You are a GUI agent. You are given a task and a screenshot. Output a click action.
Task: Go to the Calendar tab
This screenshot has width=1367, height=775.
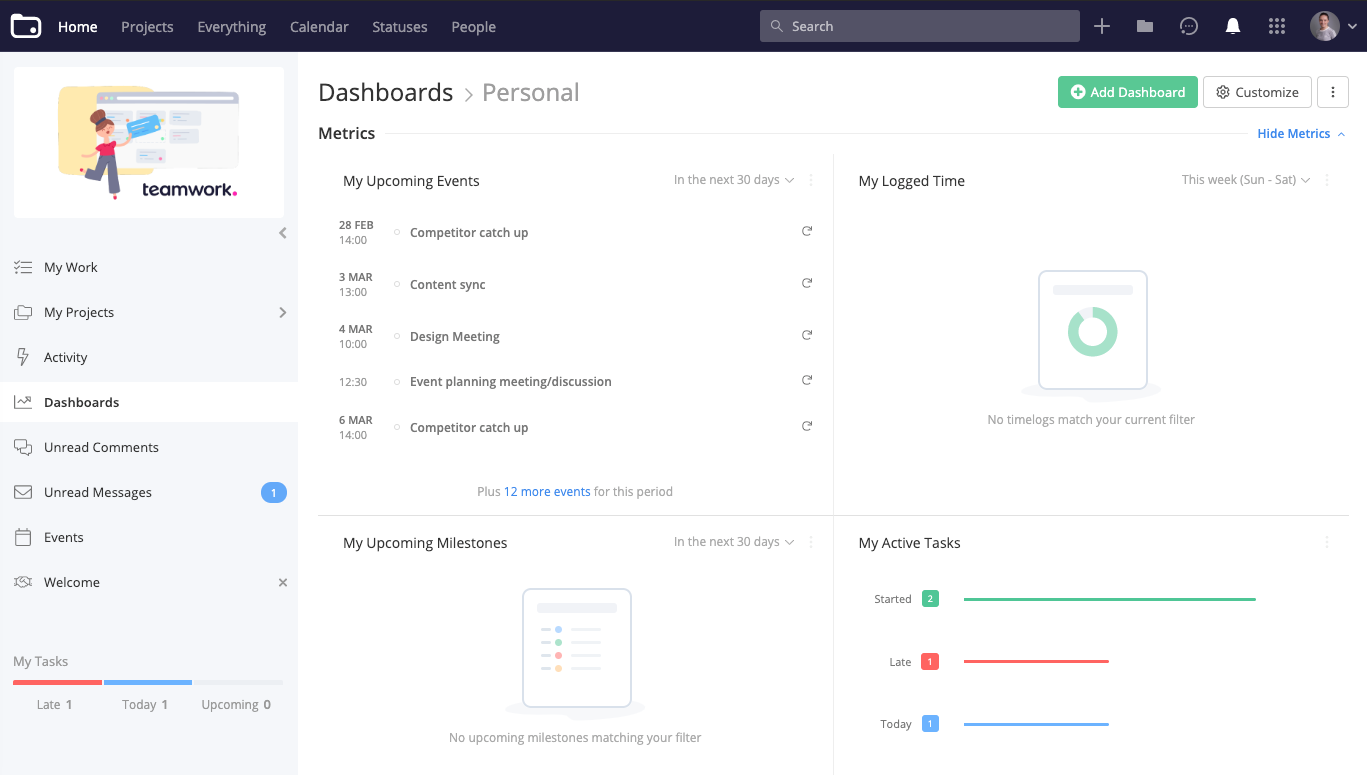(x=319, y=27)
